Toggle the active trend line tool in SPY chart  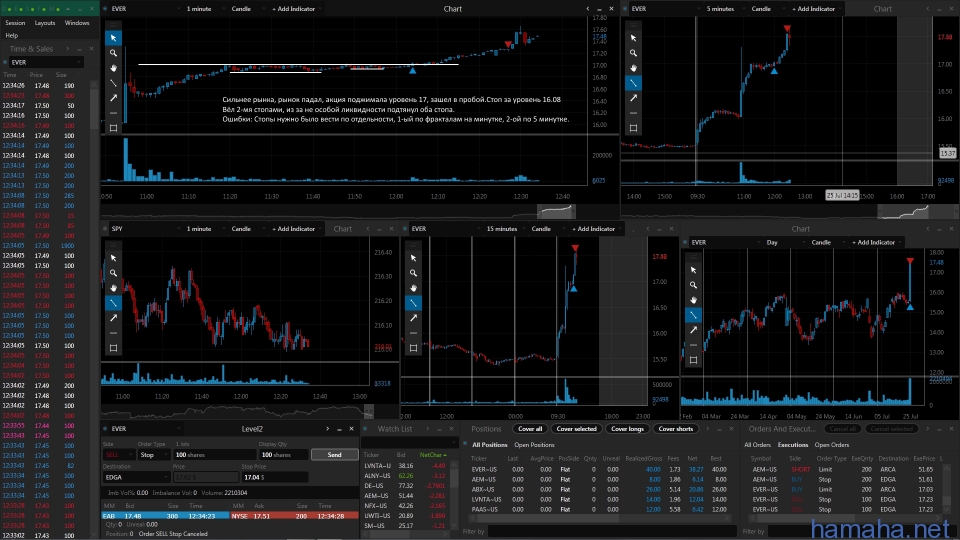click(x=113, y=303)
